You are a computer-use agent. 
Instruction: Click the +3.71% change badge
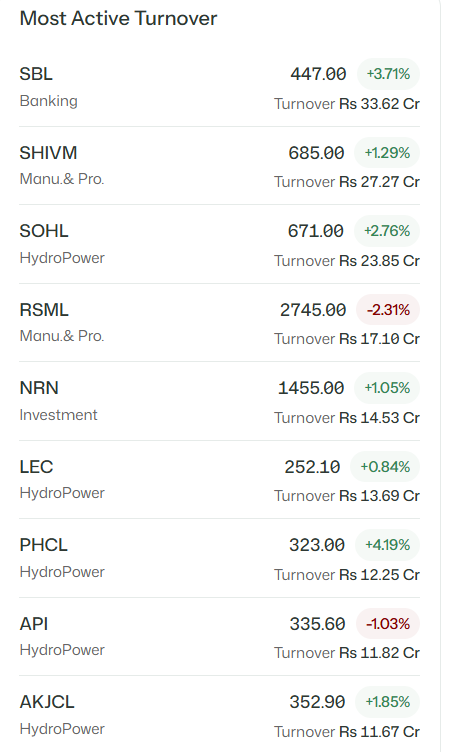click(x=388, y=74)
